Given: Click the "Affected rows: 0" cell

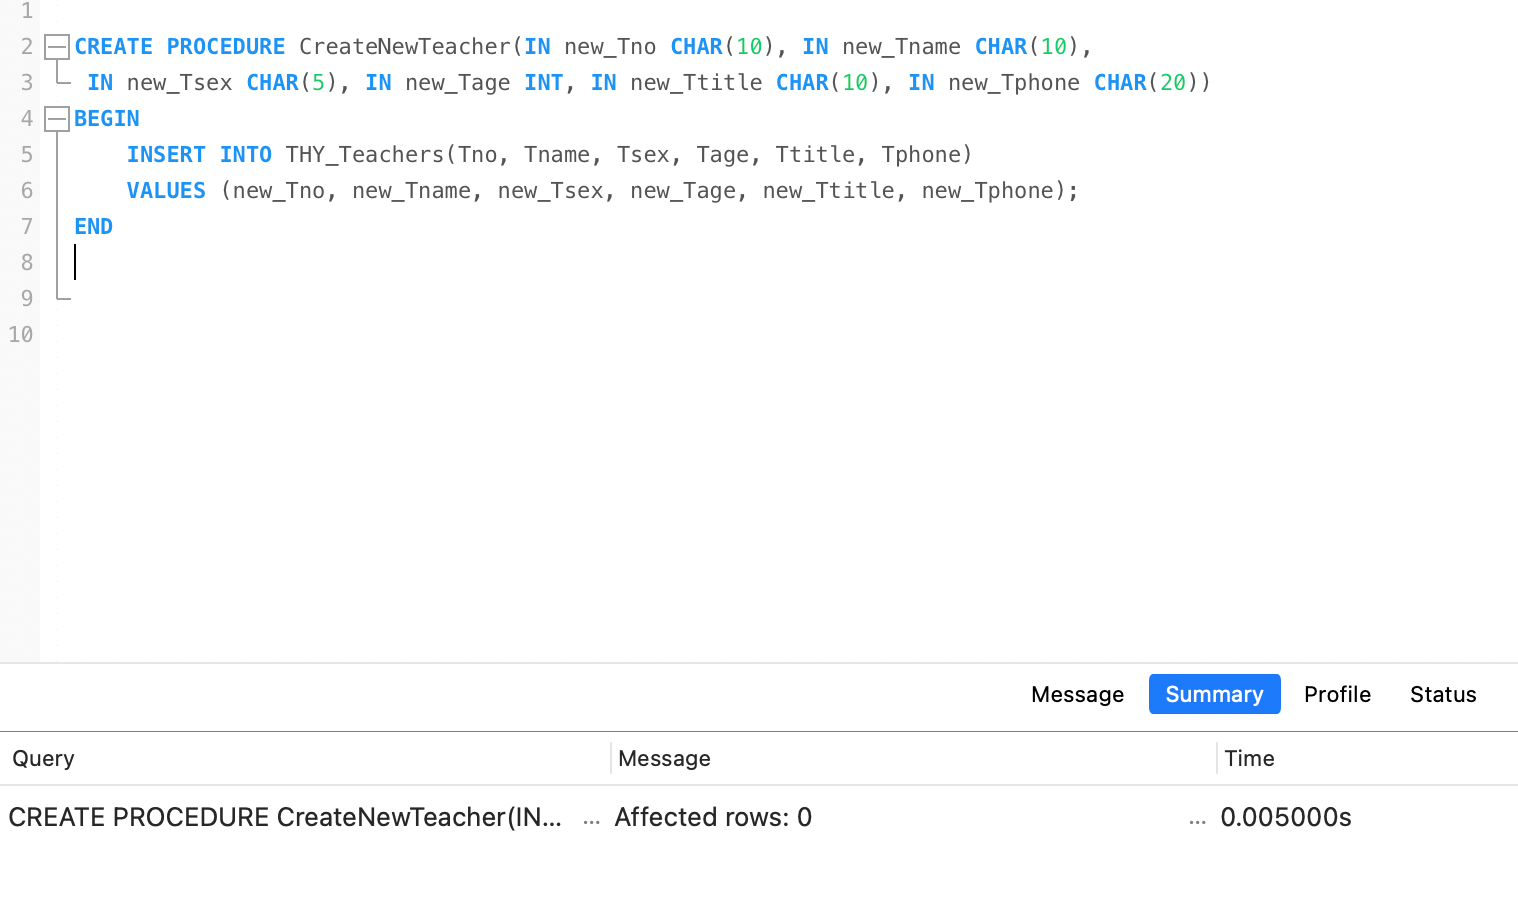Looking at the screenshot, I should pos(713,817).
